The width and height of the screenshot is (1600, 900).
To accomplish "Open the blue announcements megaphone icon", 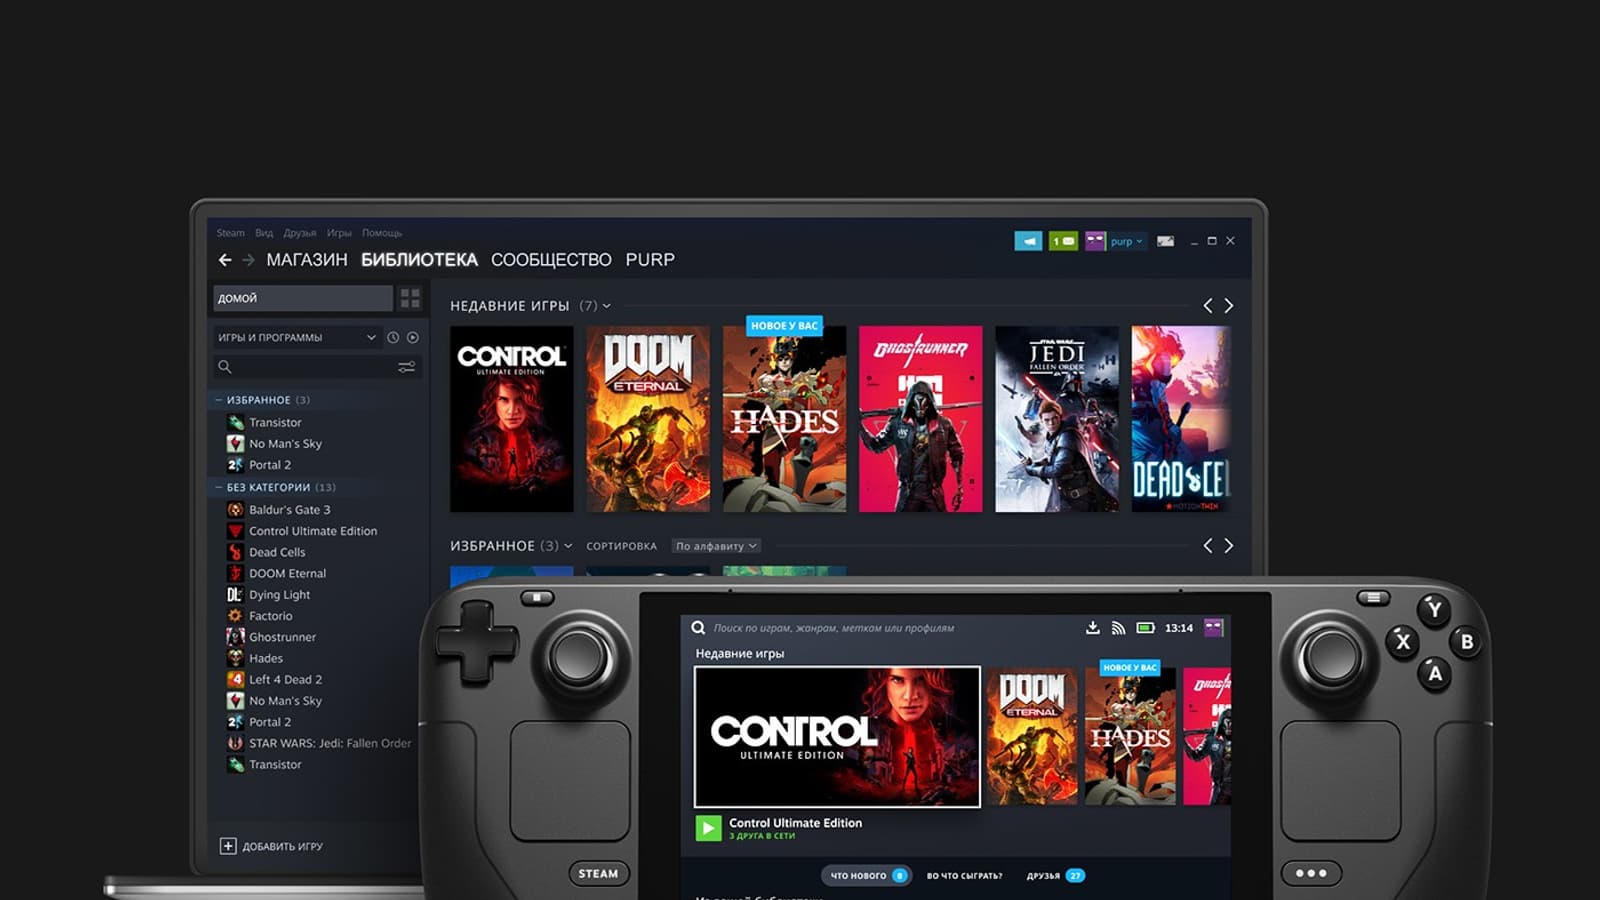I will click(1028, 241).
